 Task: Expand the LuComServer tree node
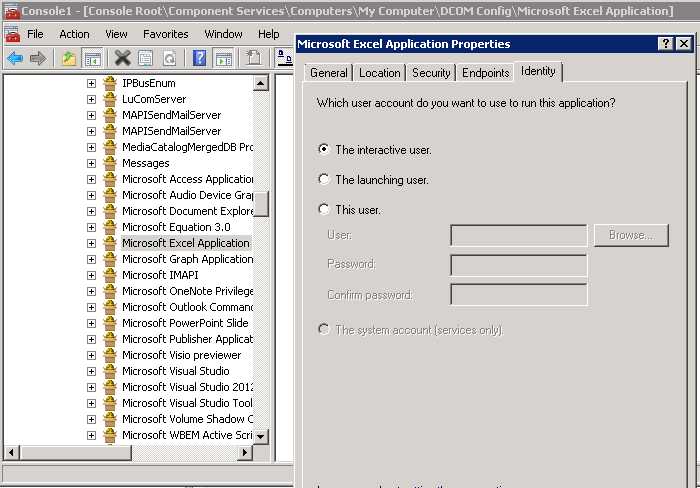pyautogui.click(x=92, y=100)
